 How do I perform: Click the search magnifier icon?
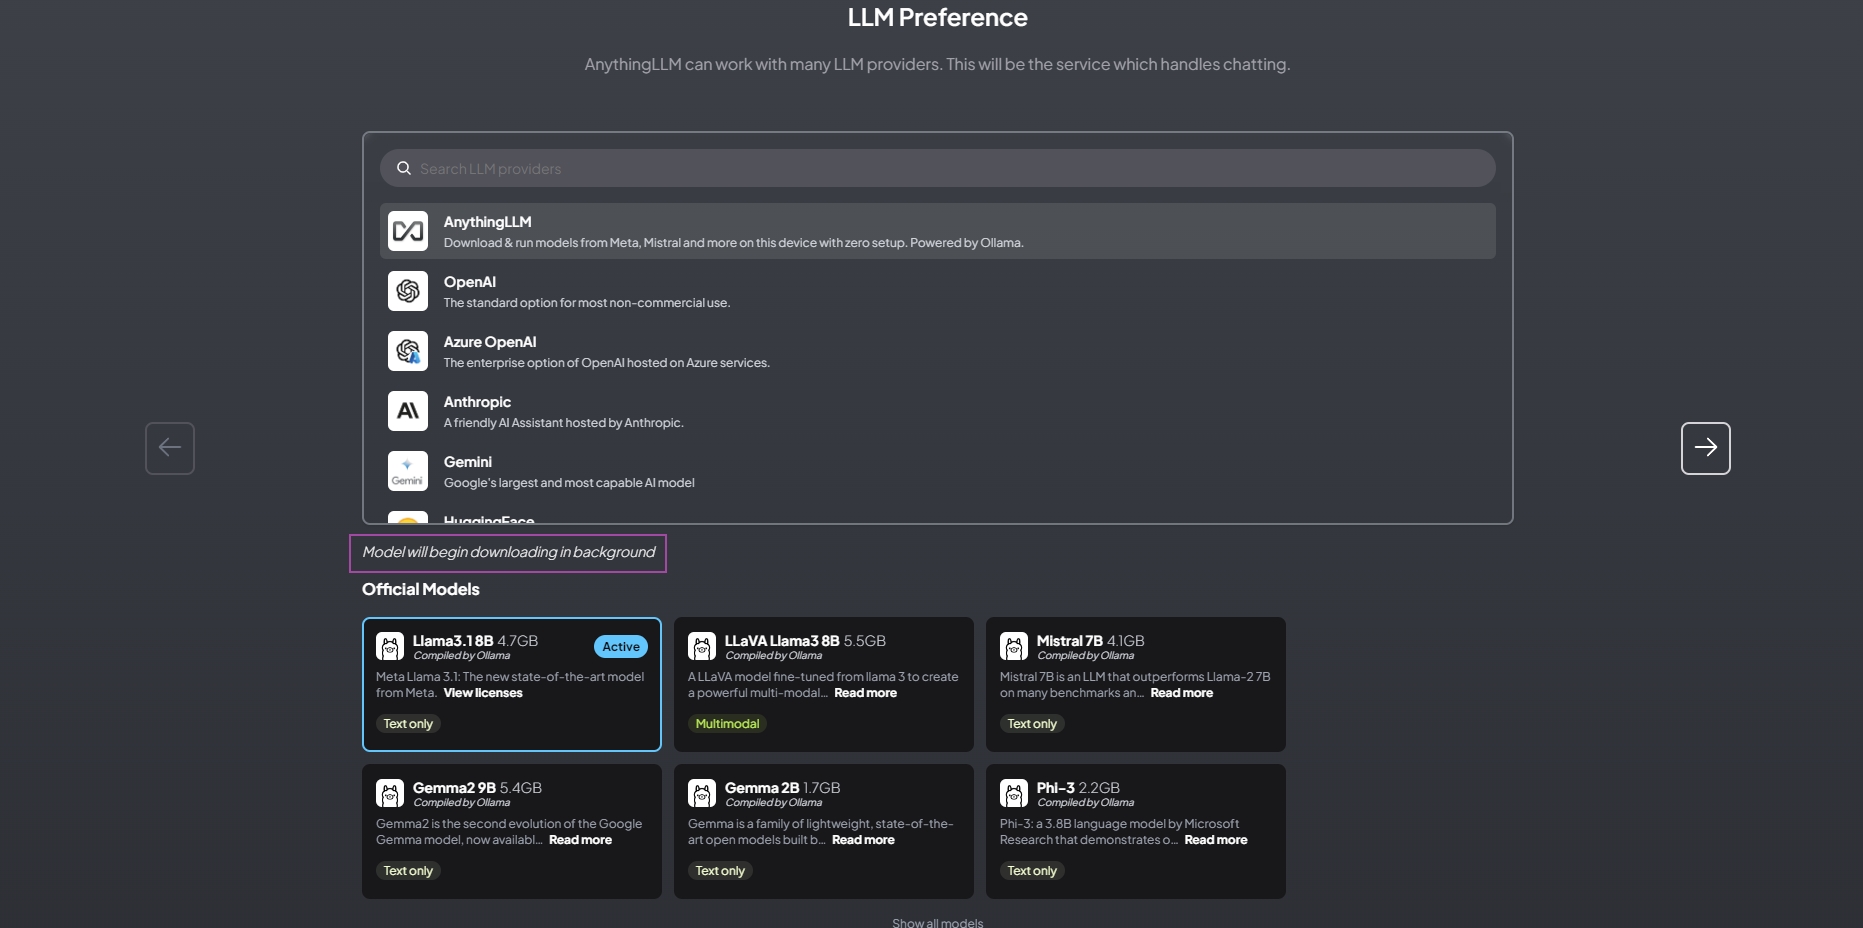pos(404,168)
